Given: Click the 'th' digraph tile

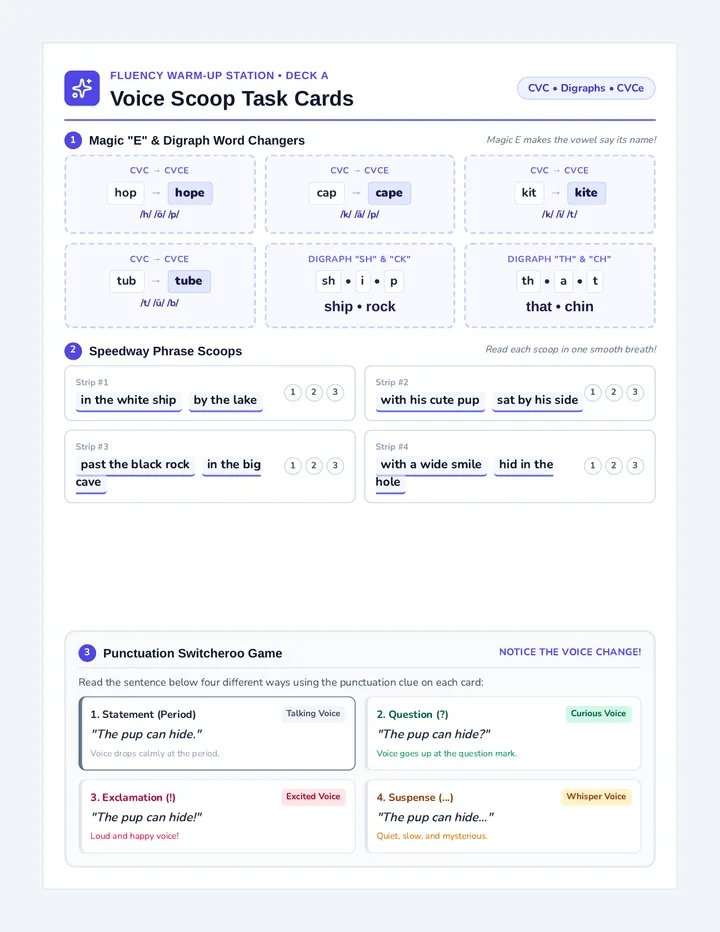Looking at the screenshot, I should 528,281.
